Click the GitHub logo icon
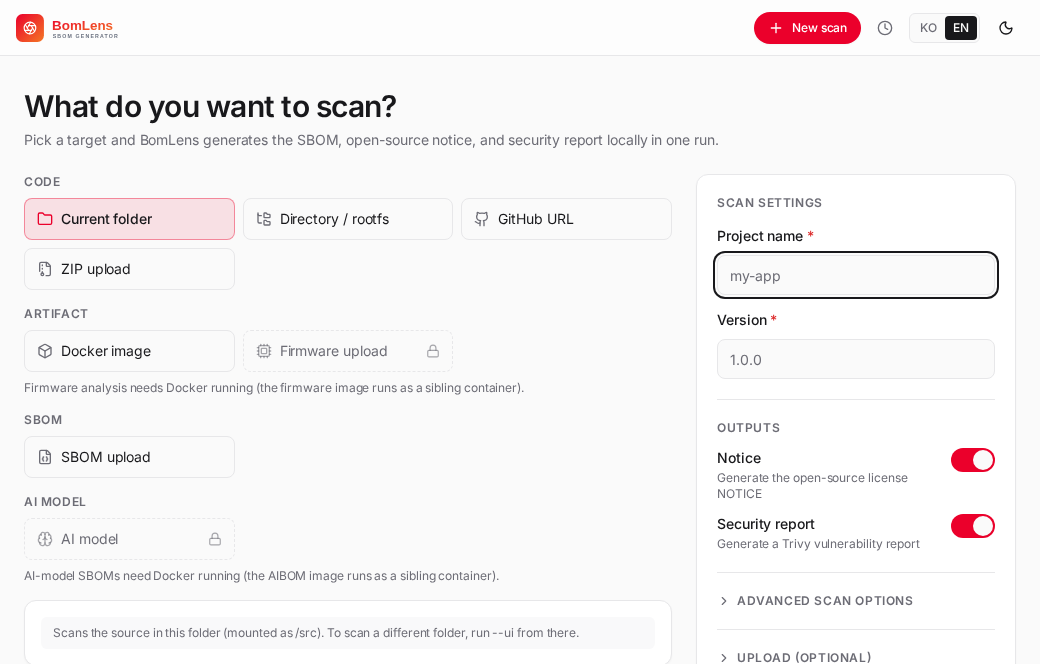This screenshot has height=664, width=1040. tap(482, 219)
